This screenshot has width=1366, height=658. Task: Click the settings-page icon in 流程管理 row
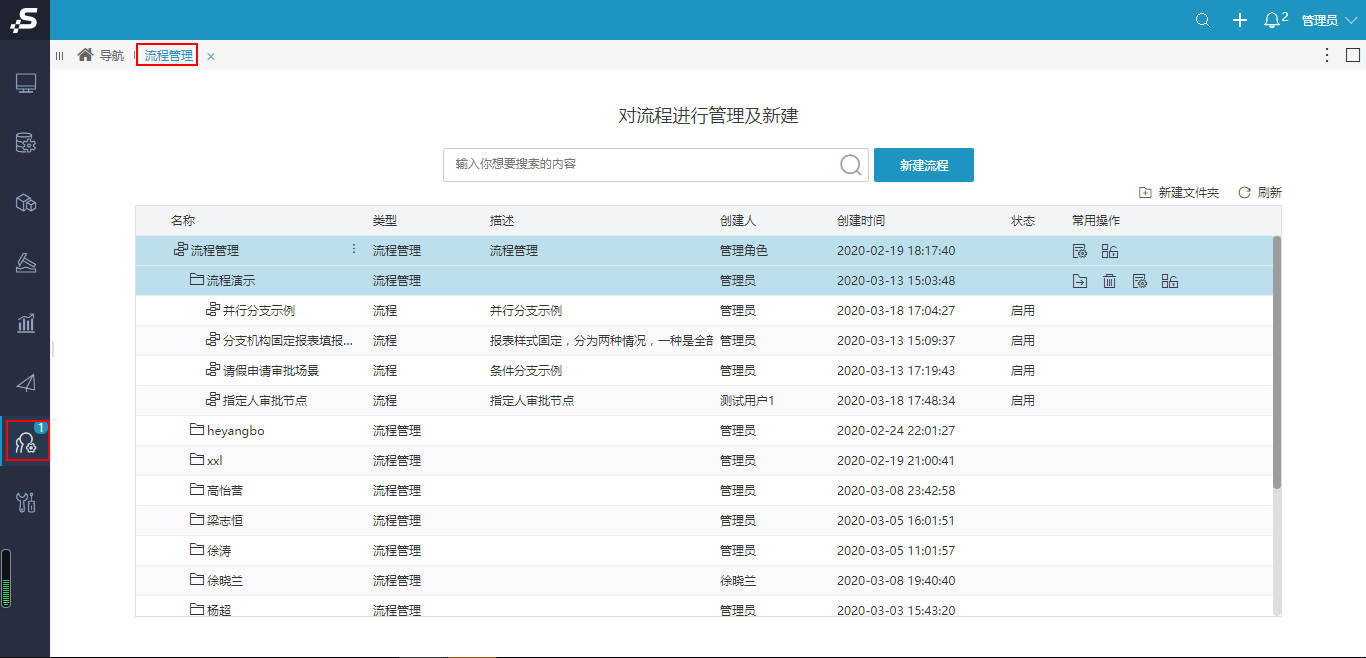(1080, 251)
